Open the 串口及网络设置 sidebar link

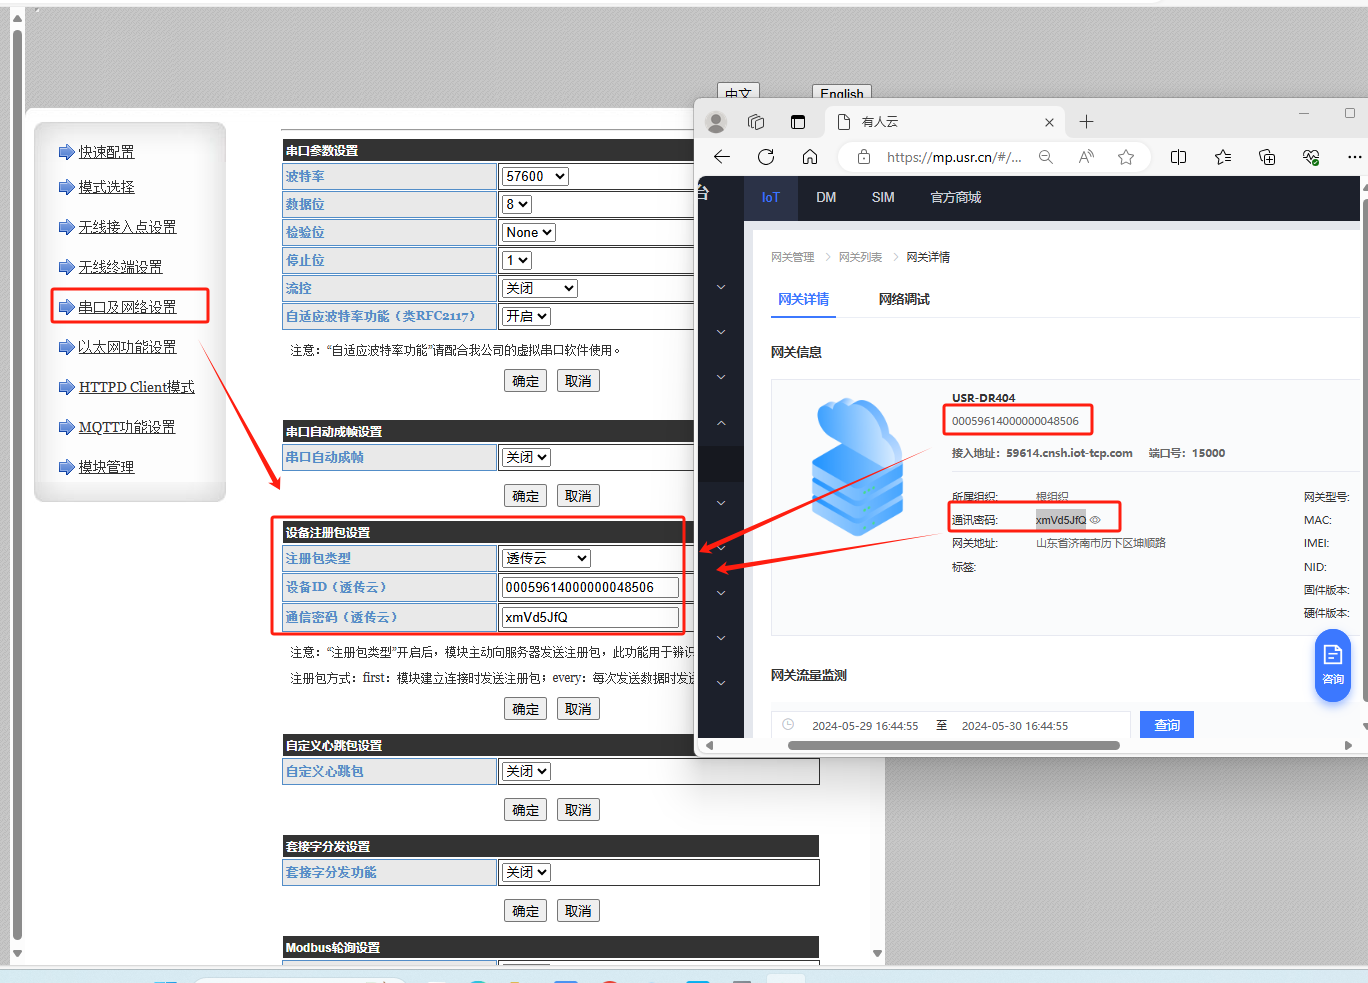127,307
